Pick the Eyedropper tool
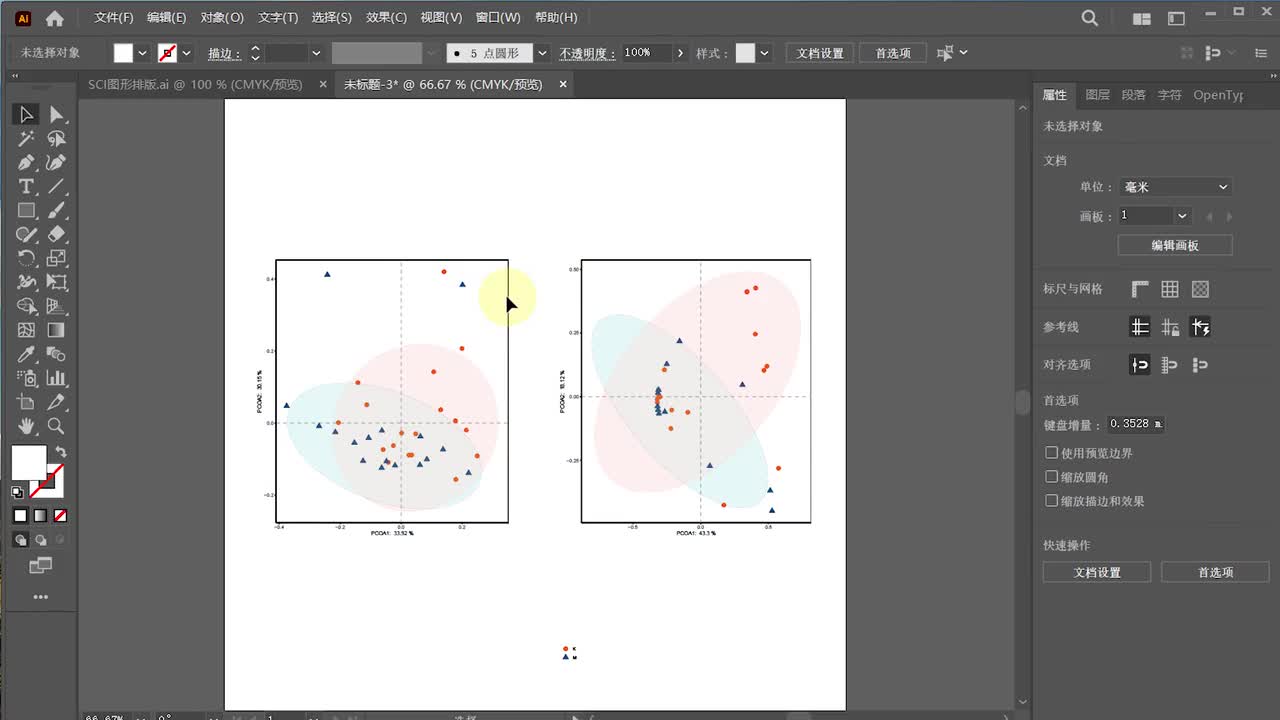 coord(26,355)
